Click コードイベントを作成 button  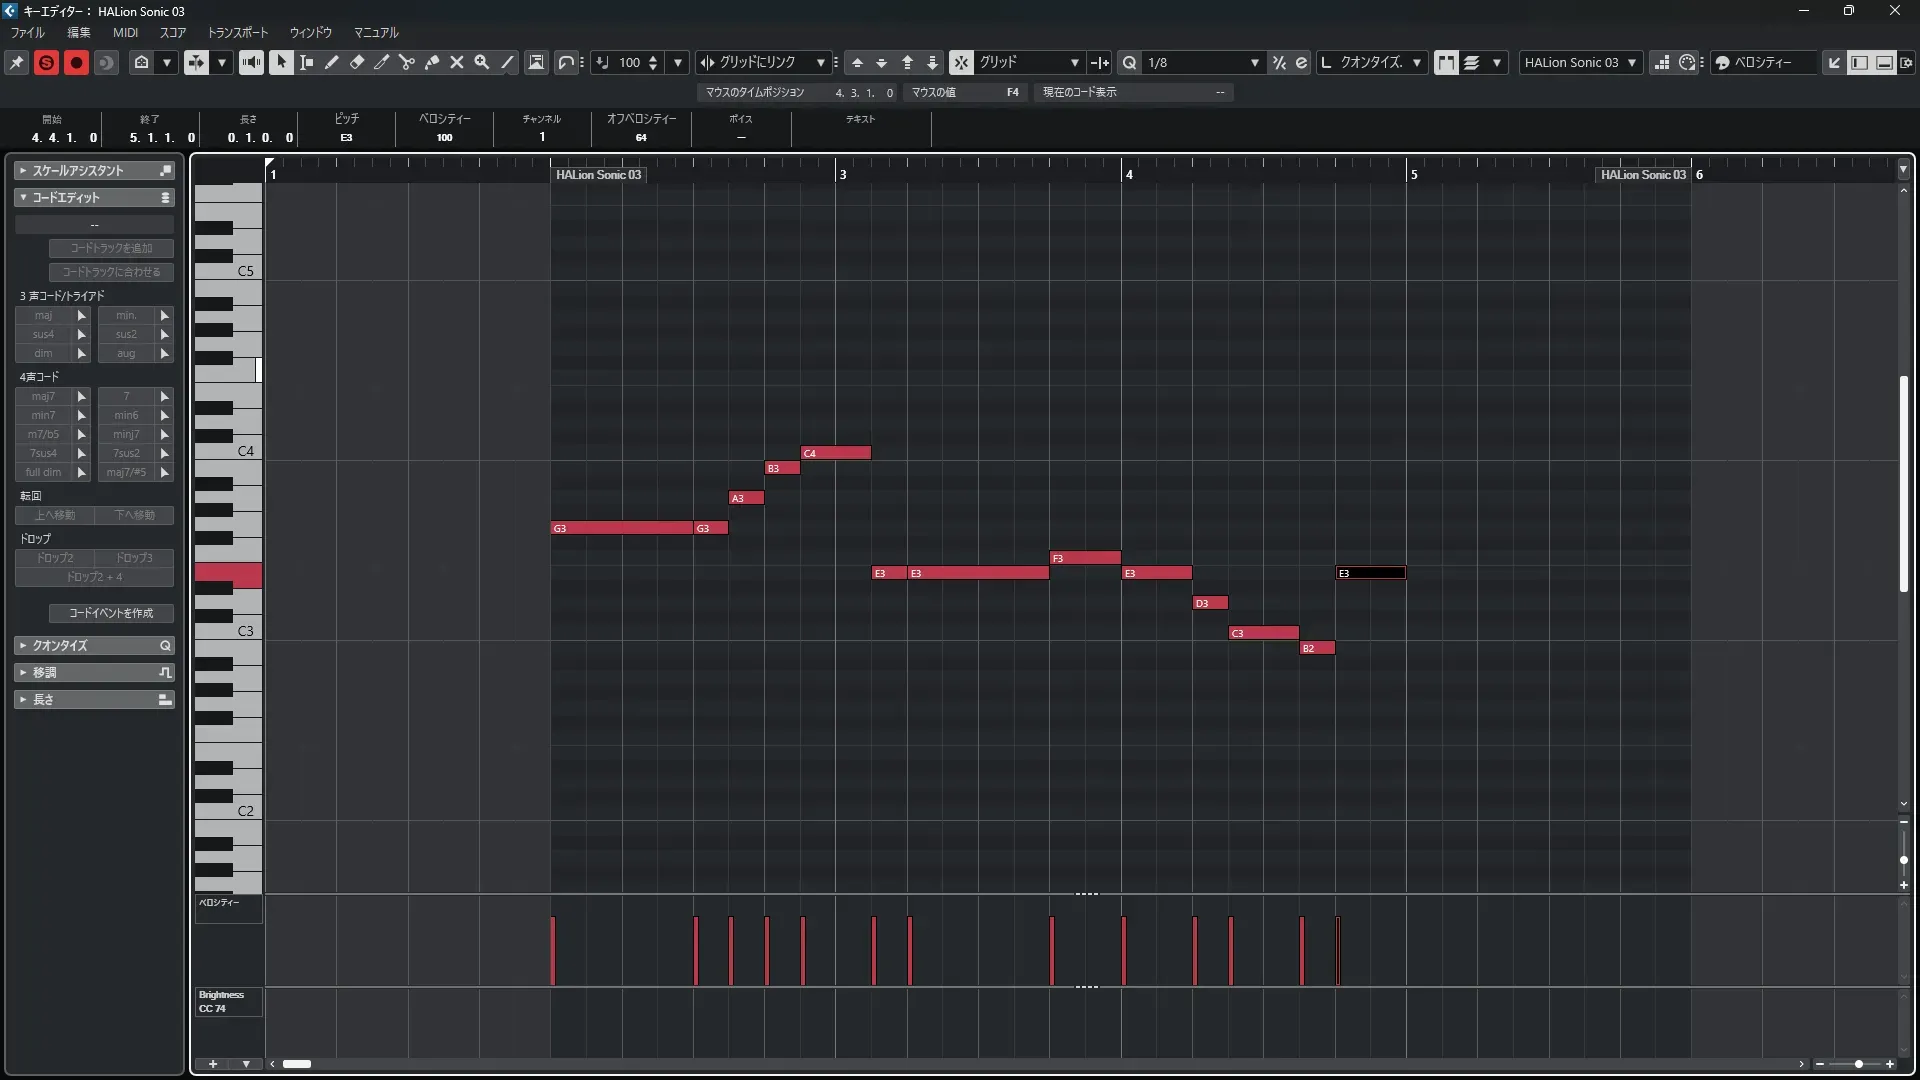point(111,613)
